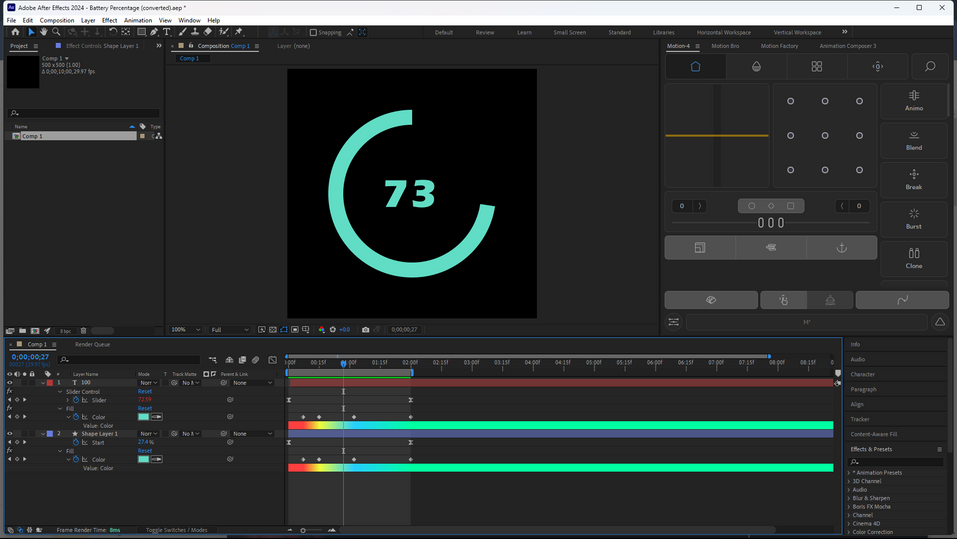This screenshot has width=957, height=539.
Task: Switch to the Motion Bro tab
Action: pyautogui.click(x=726, y=46)
